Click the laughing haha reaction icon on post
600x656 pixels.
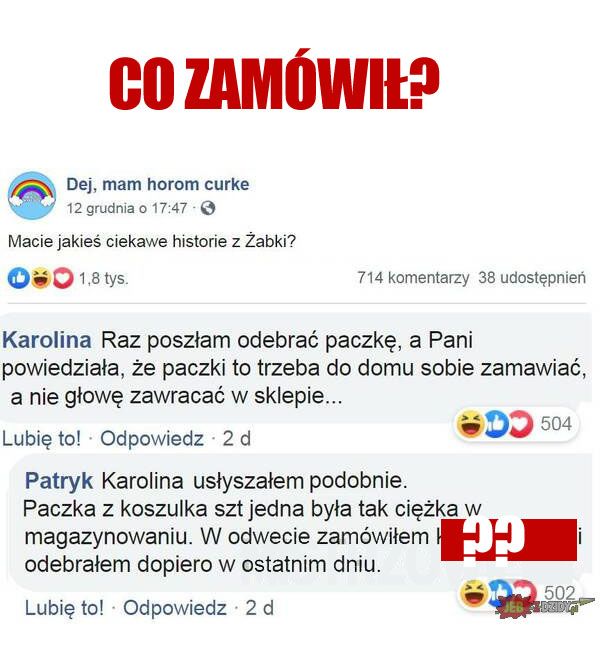pyautogui.click(x=41, y=278)
